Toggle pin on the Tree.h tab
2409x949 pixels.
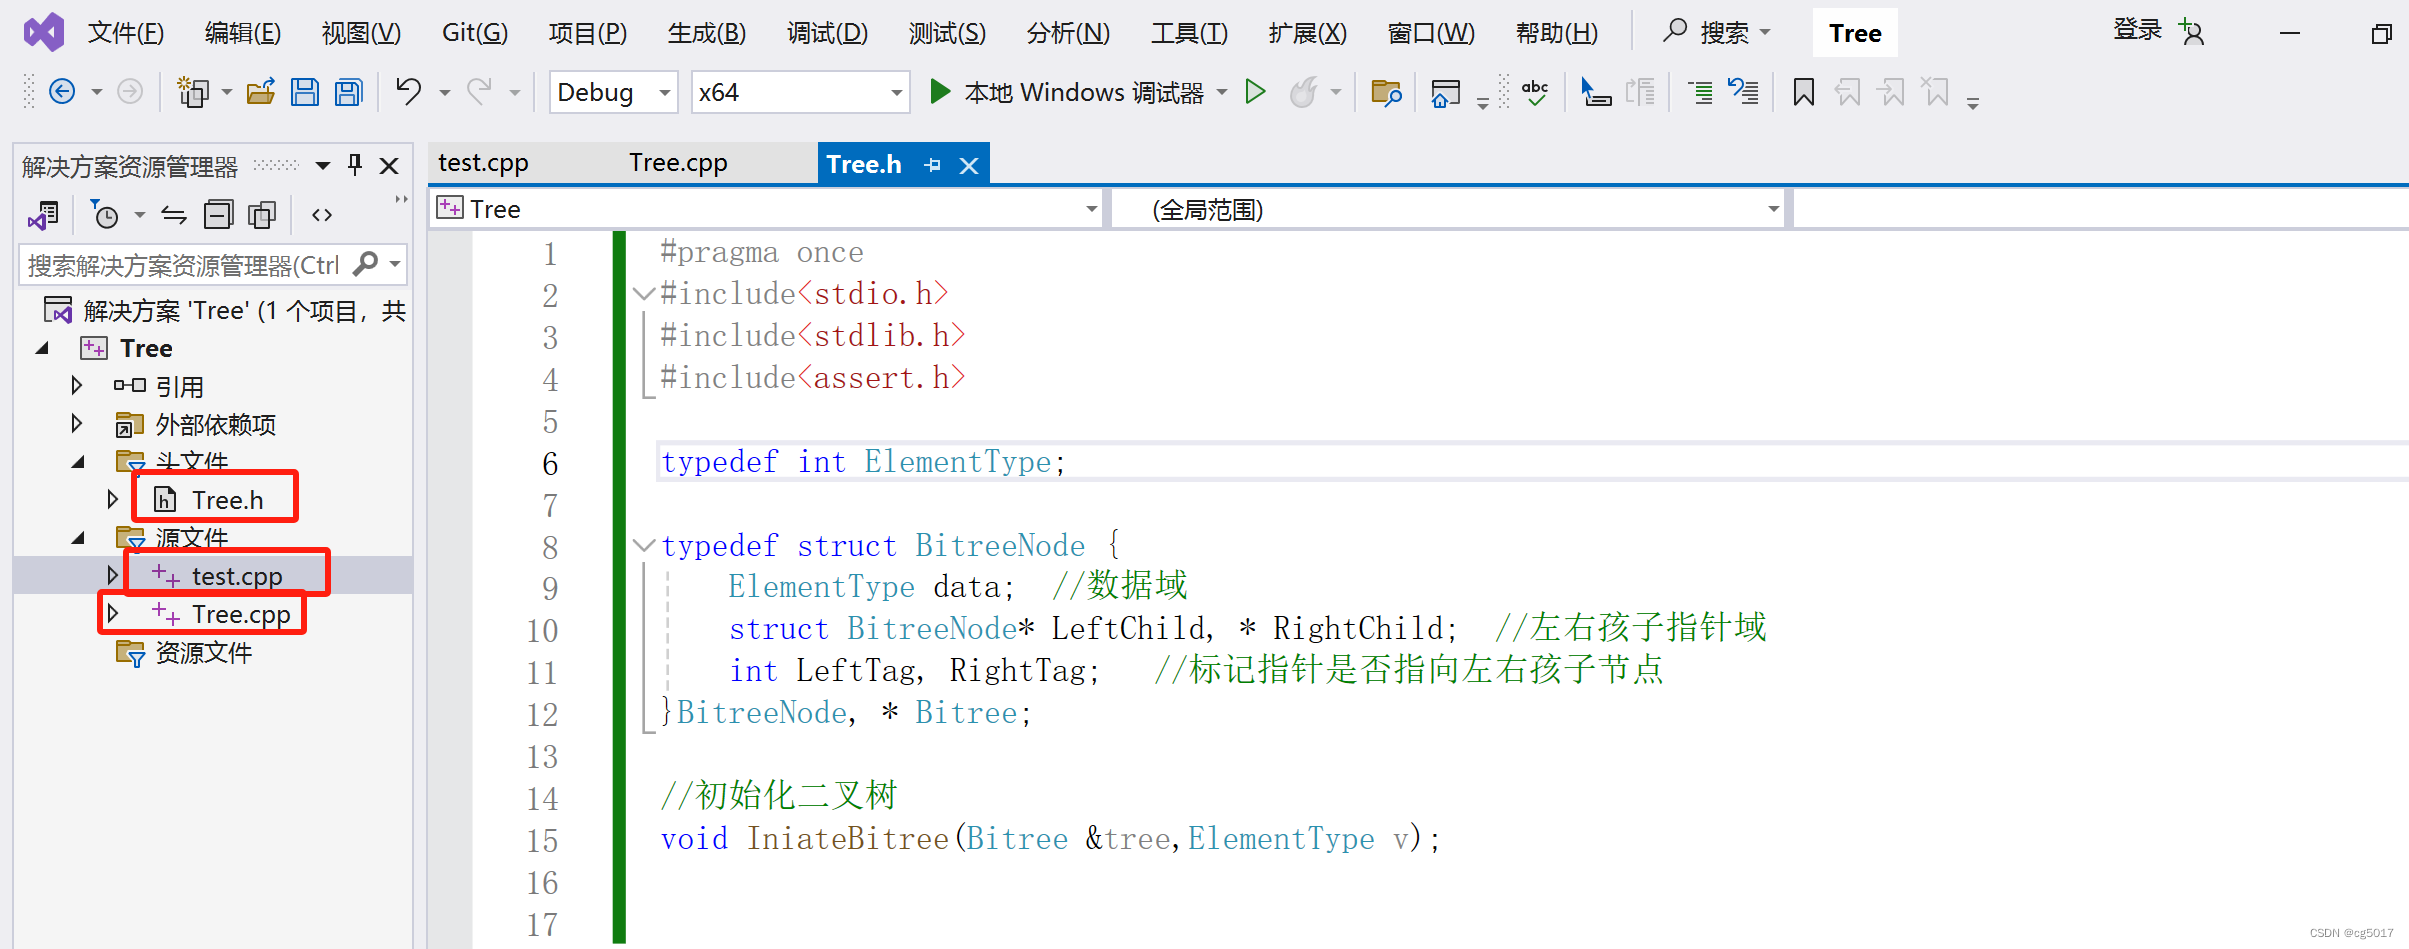[933, 165]
